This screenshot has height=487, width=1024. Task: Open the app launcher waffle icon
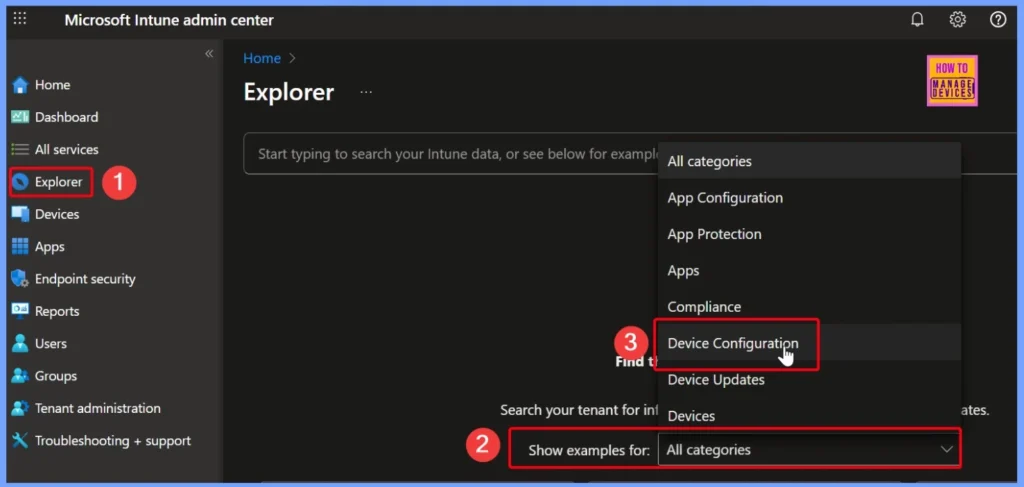20,19
